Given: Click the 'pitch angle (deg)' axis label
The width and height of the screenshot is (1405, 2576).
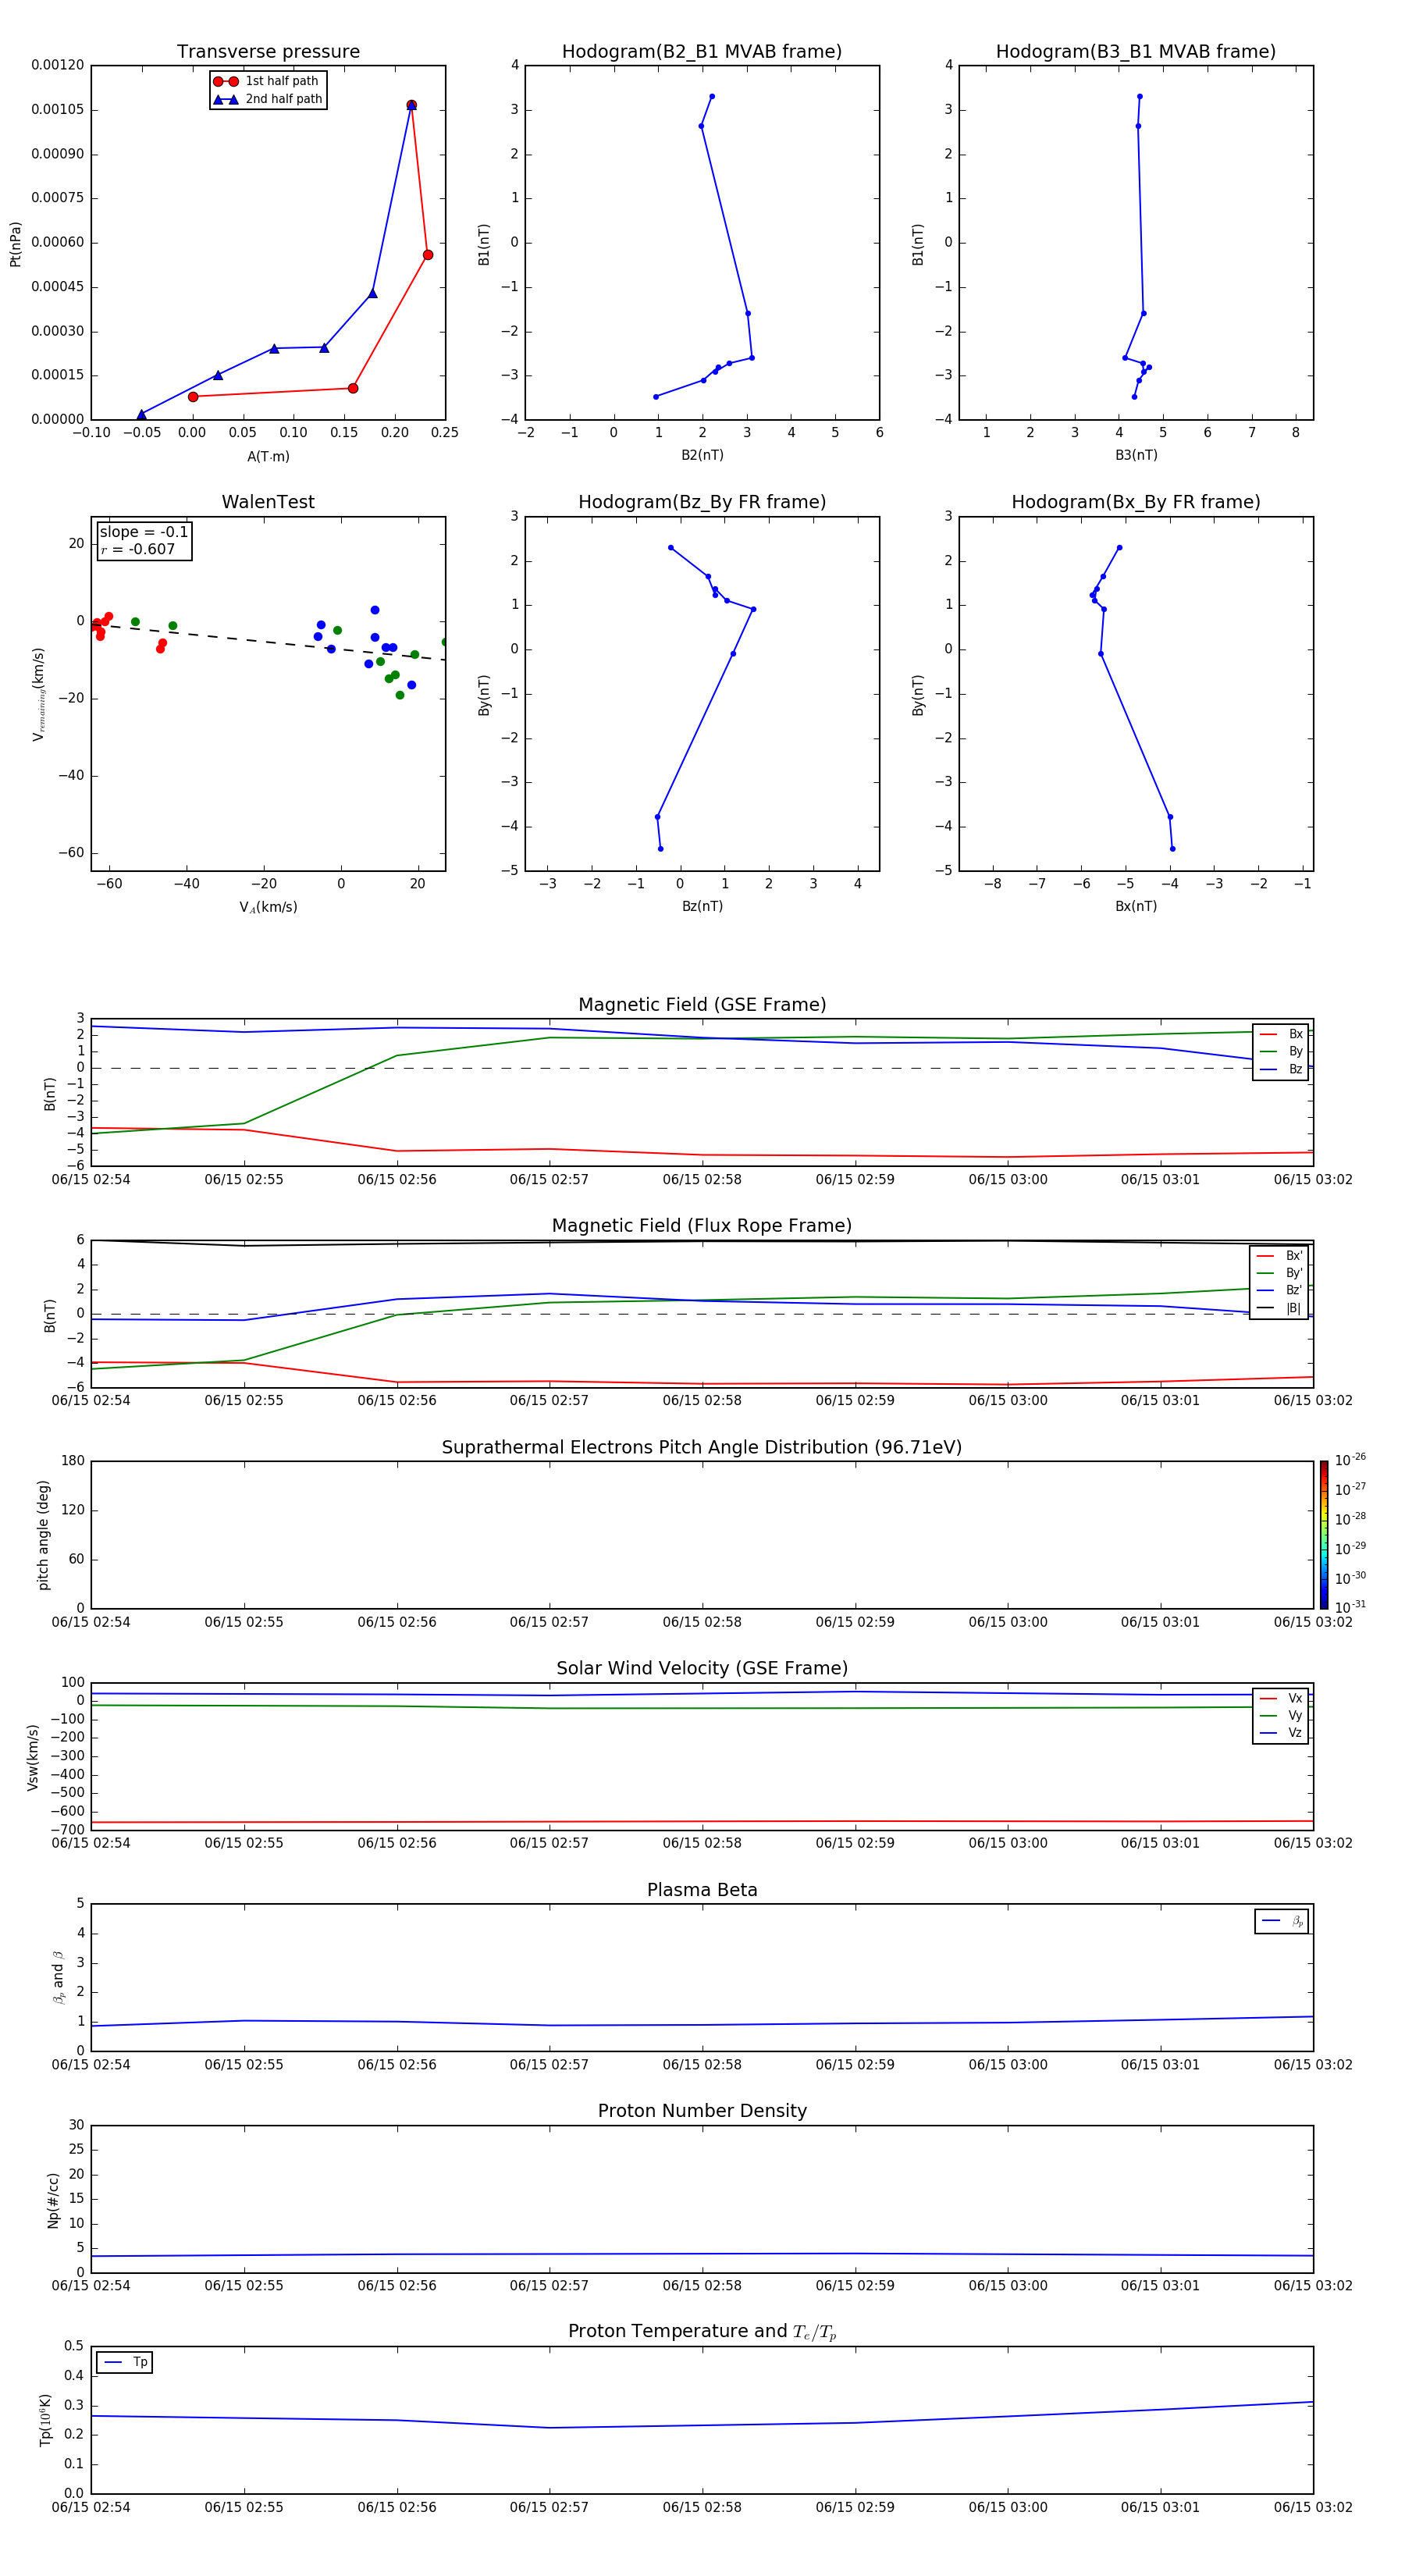Looking at the screenshot, I should click(x=43, y=1535).
